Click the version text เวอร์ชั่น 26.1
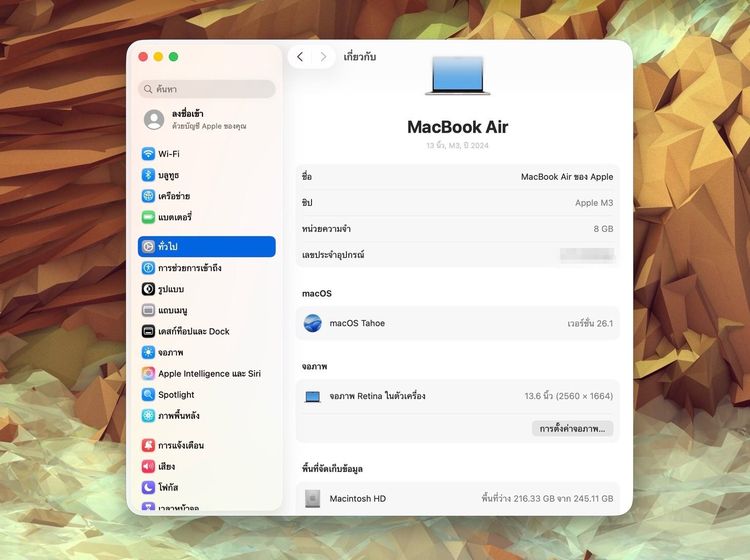The image size is (750, 560). click(590, 323)
